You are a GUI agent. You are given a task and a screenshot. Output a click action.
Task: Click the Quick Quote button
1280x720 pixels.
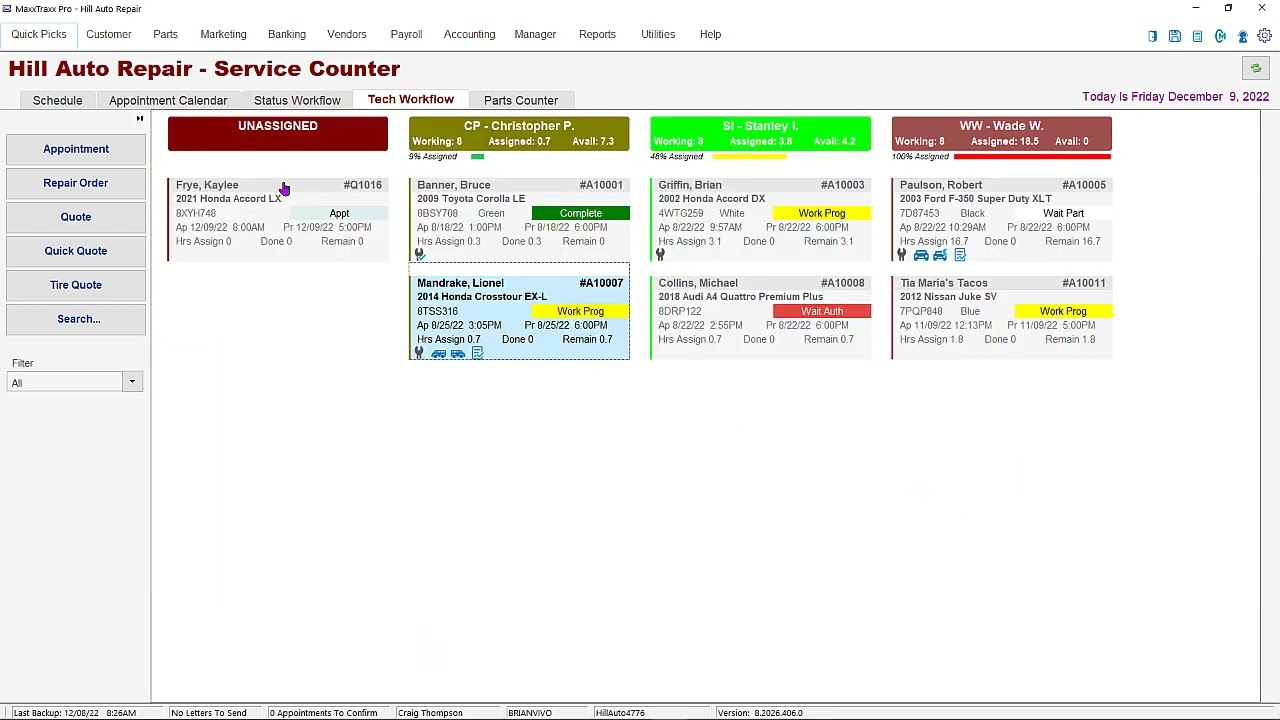(76, 251)
